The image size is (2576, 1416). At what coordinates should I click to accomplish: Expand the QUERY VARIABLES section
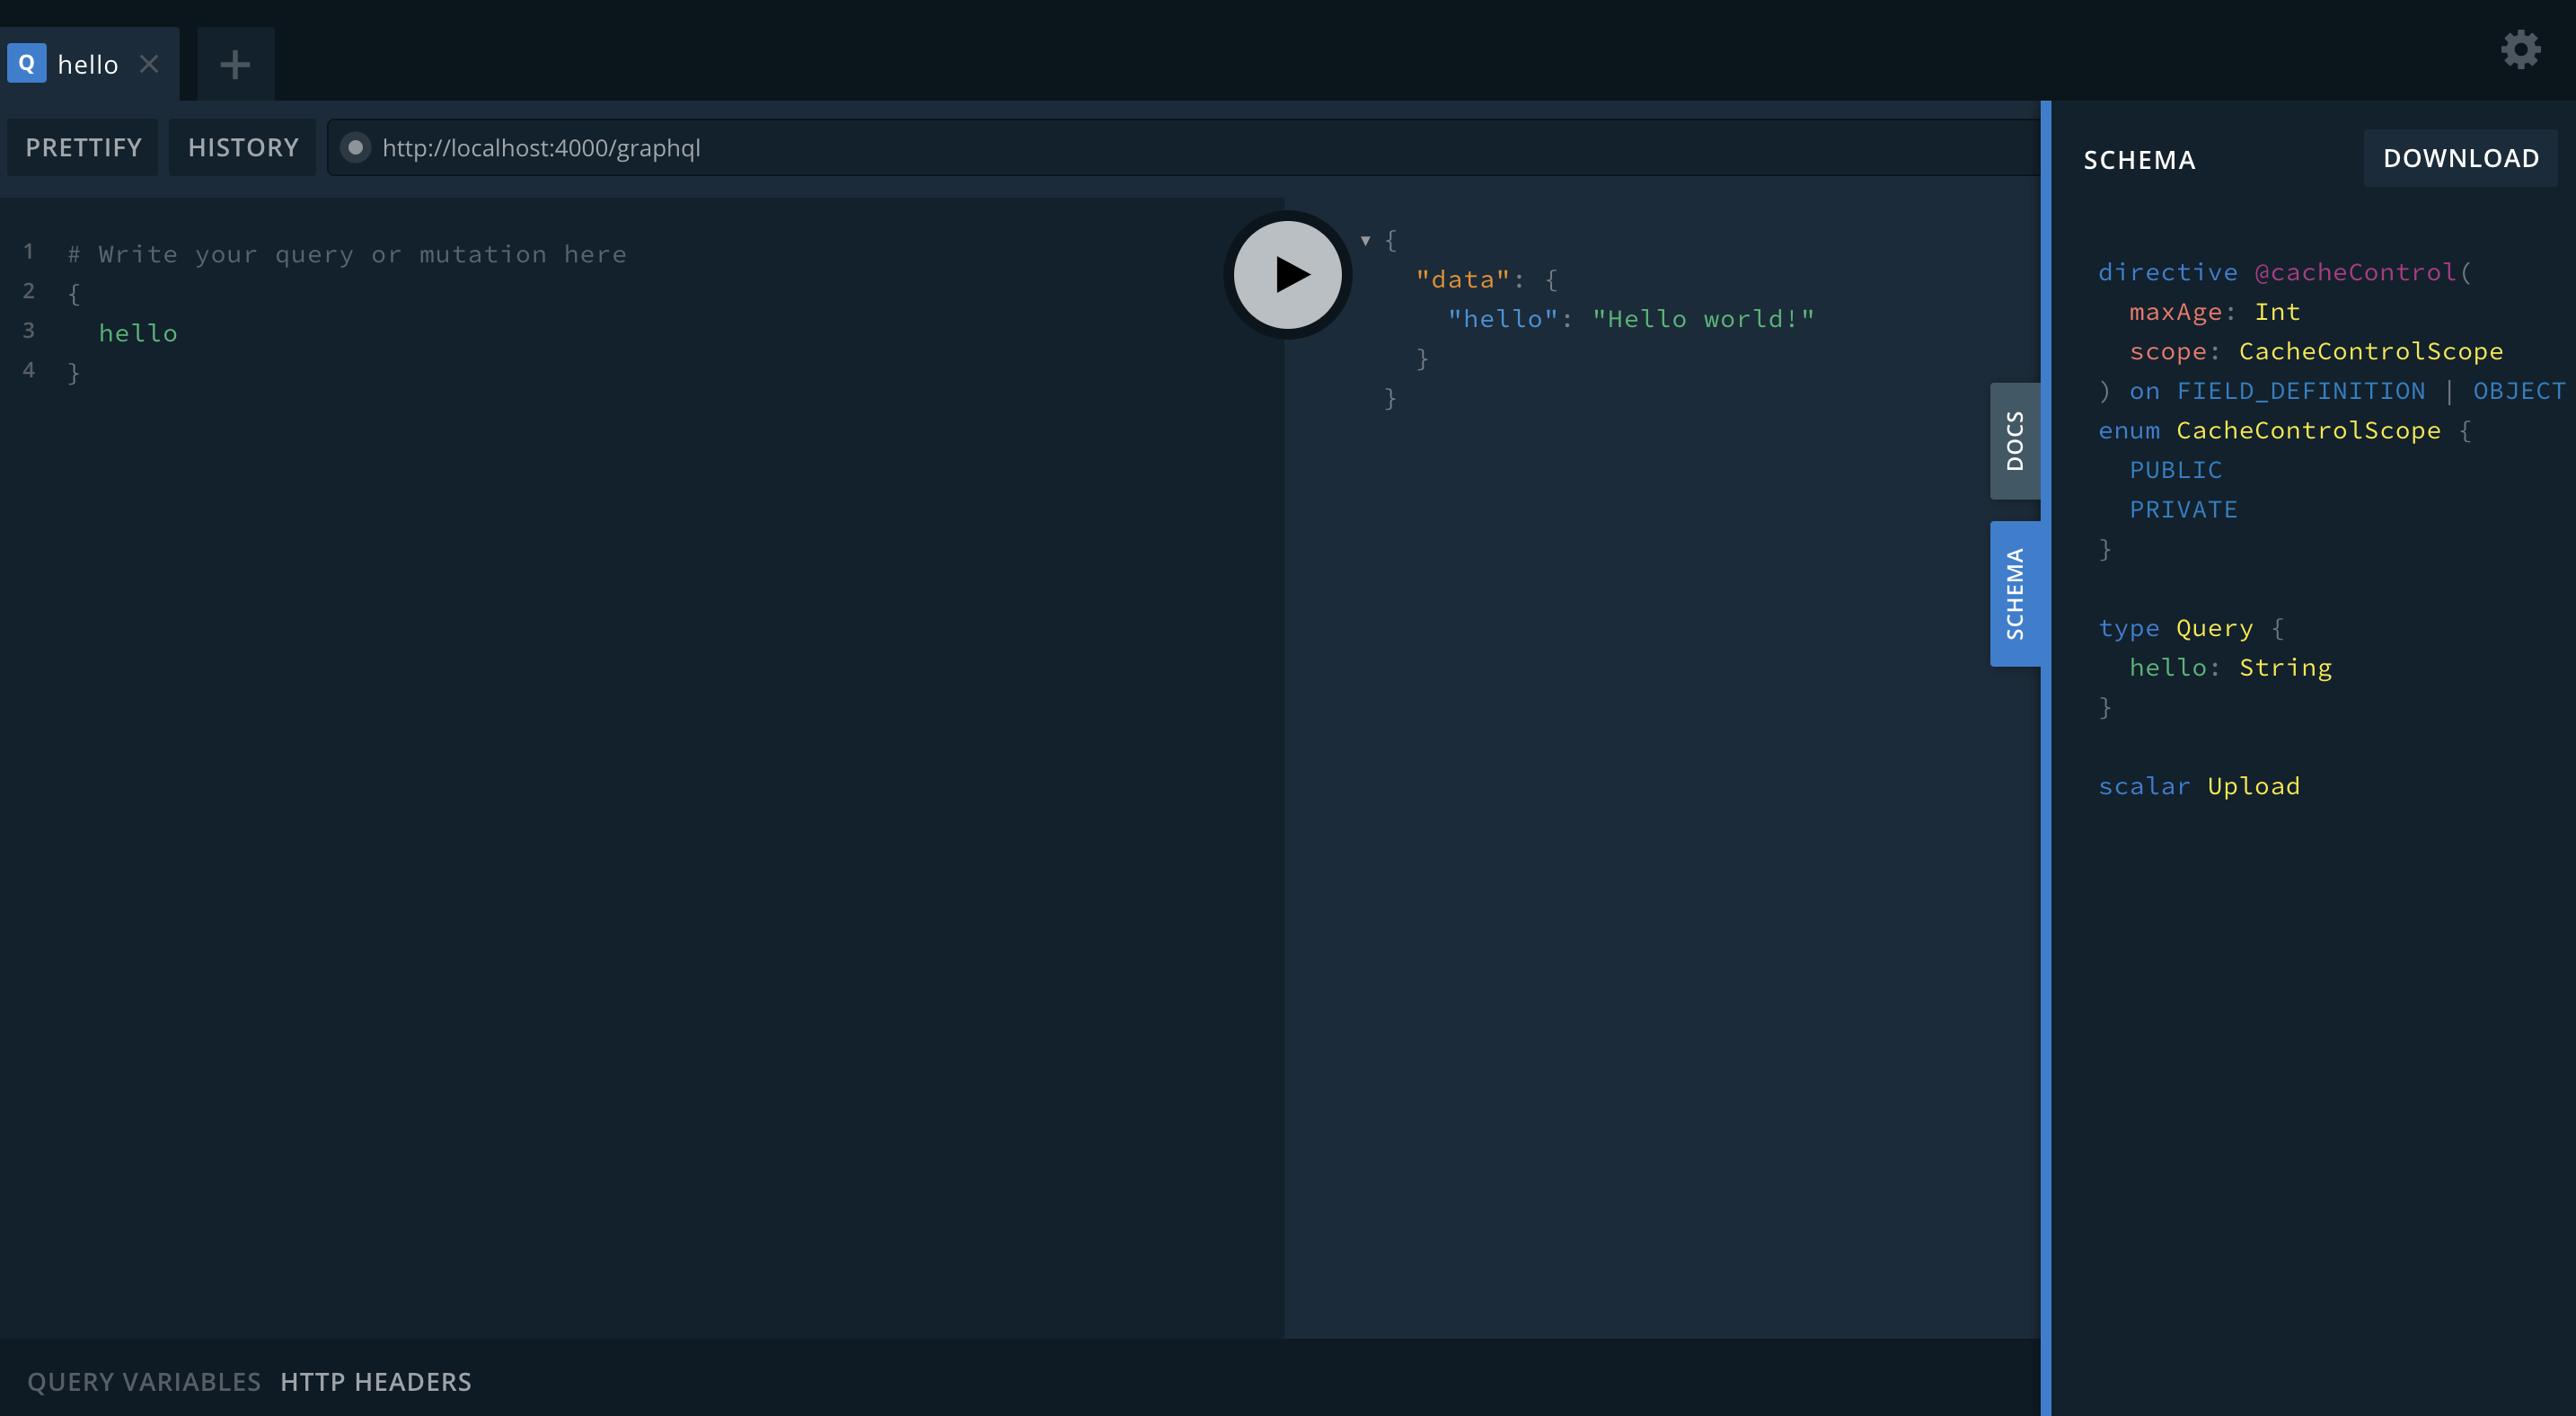144,1381
